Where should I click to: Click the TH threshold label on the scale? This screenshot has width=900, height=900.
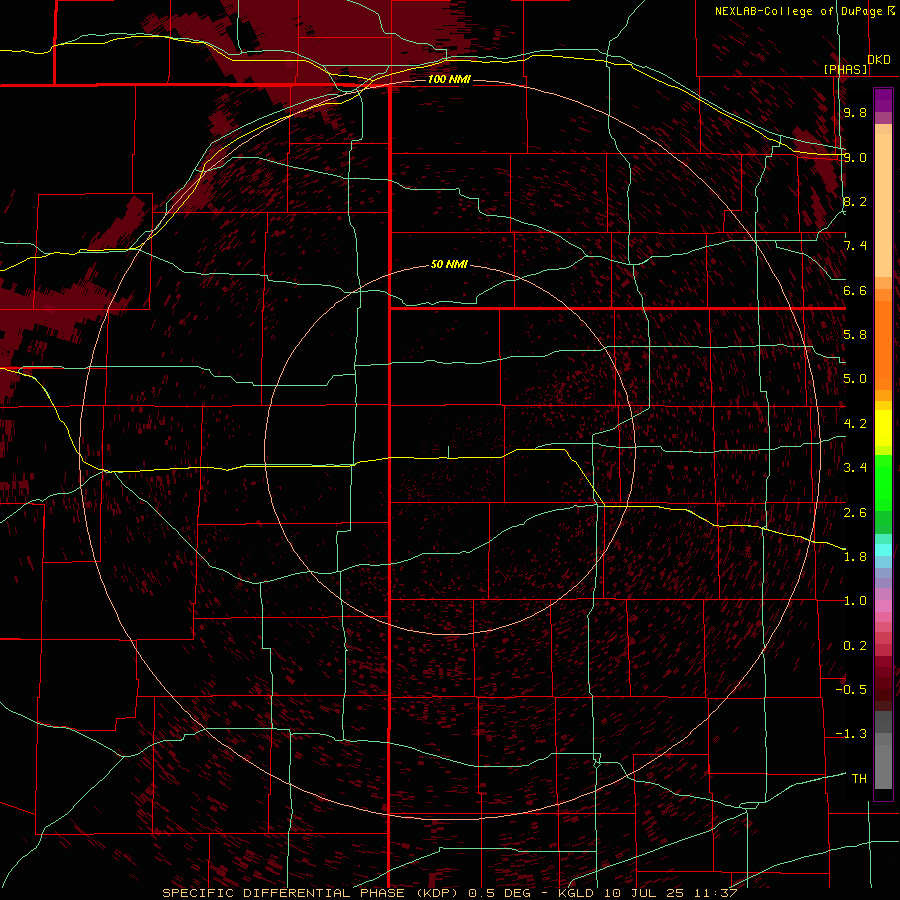coord(859,779)
